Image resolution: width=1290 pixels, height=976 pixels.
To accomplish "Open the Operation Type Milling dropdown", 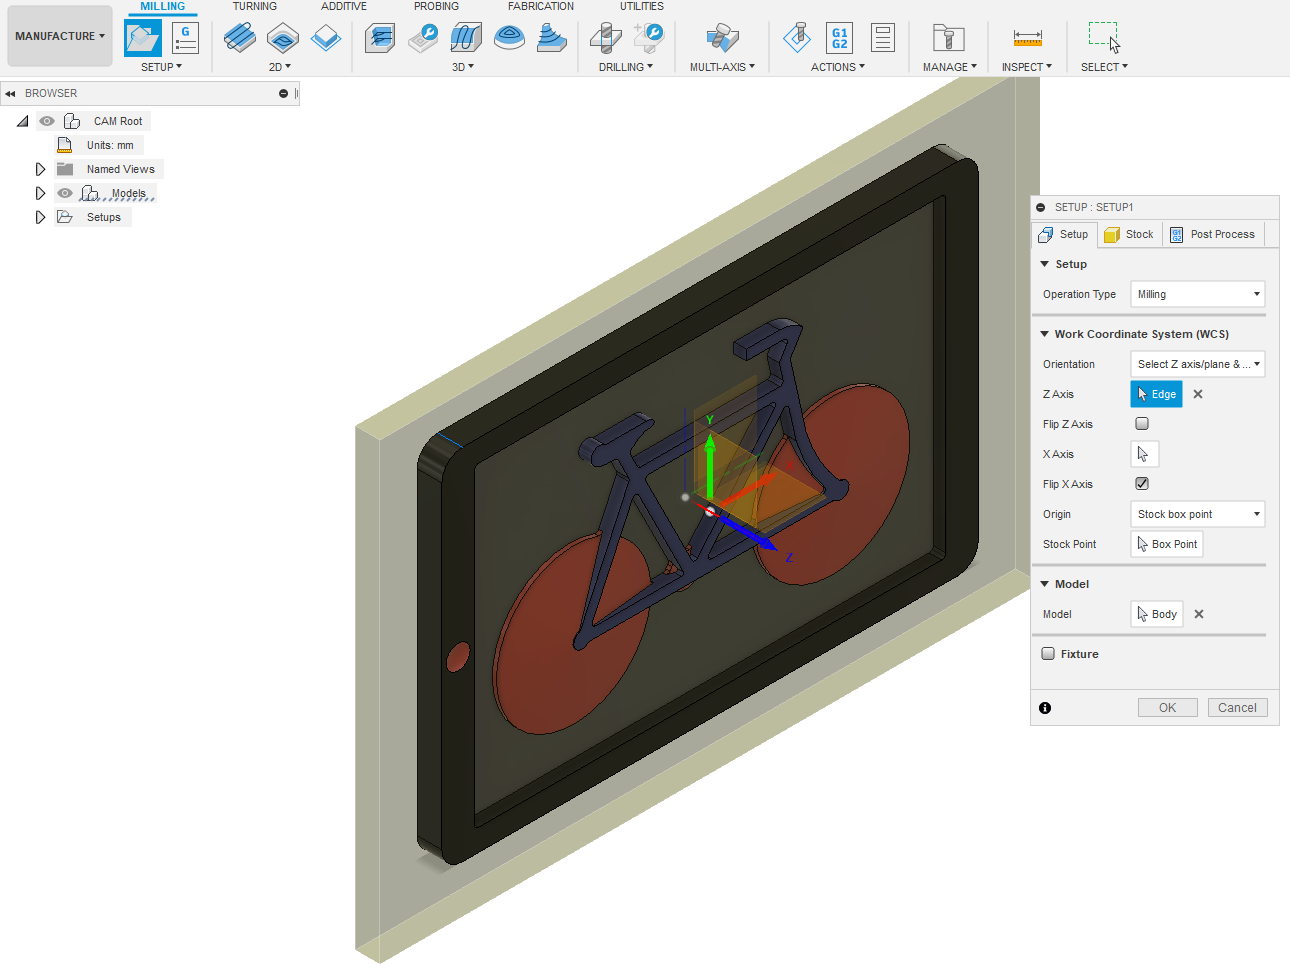I will click(x=1198, y=294).
